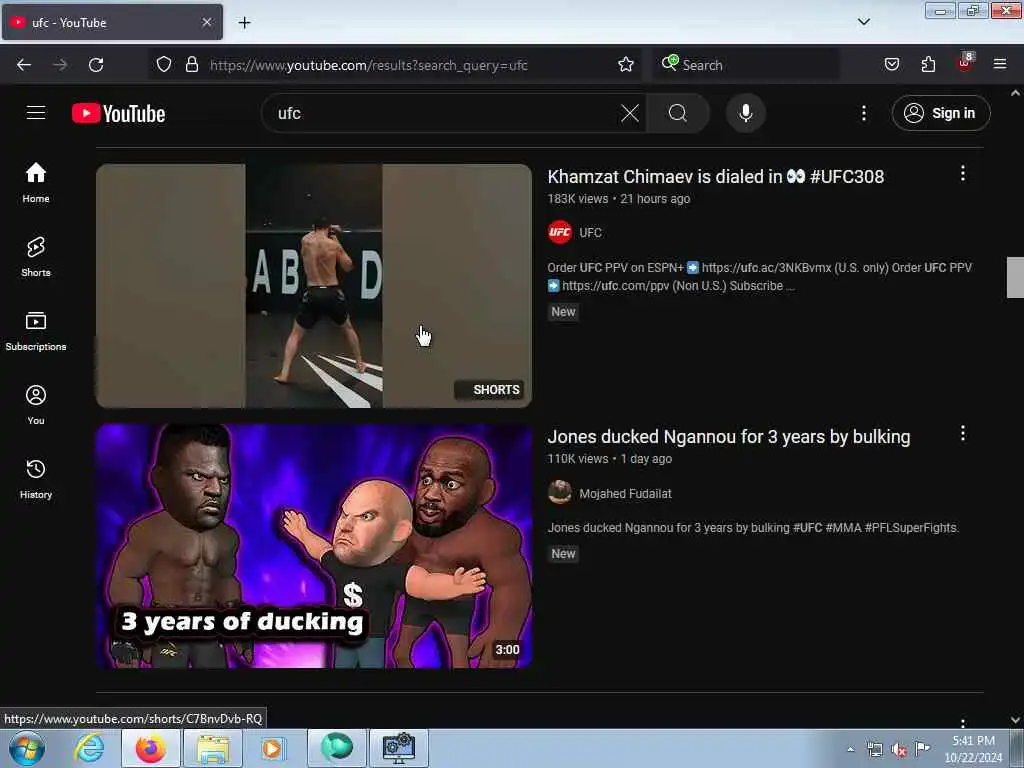Viewport: 1024px width, 768px height.
Task: Open YouTube settings three-dot menu
Action: pyautogui.click(x=863, y=113)
